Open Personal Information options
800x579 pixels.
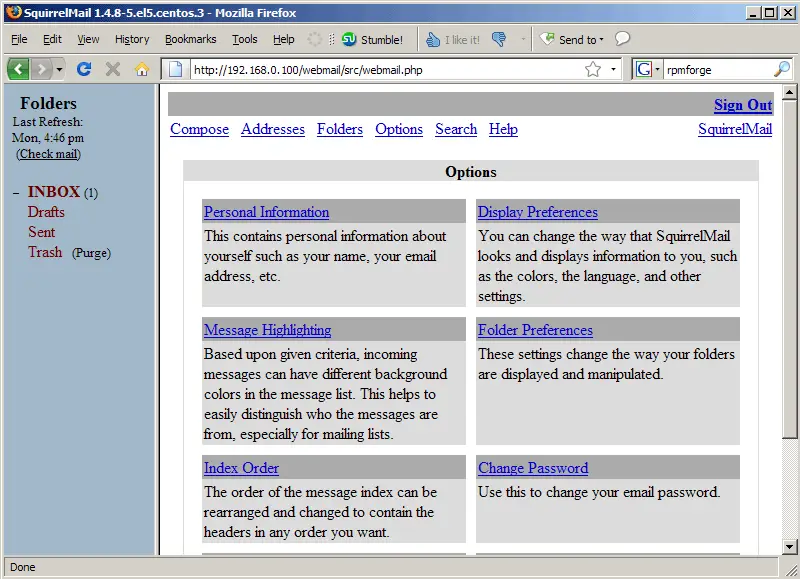266,212
